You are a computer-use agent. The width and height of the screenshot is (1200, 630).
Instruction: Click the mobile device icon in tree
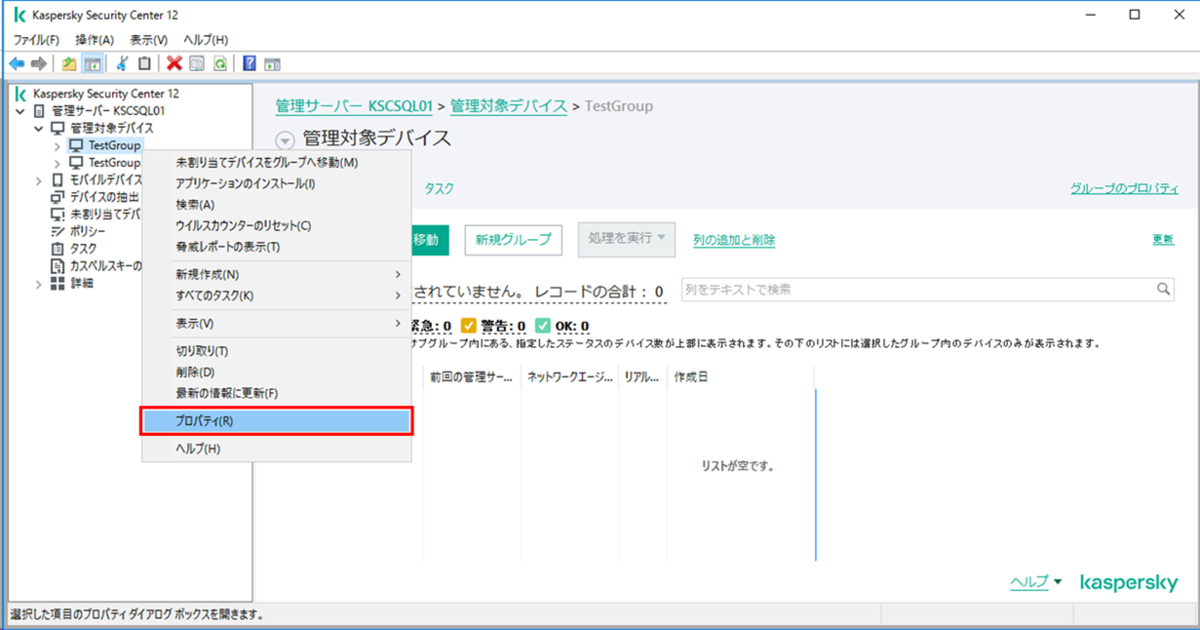(58, 180)
